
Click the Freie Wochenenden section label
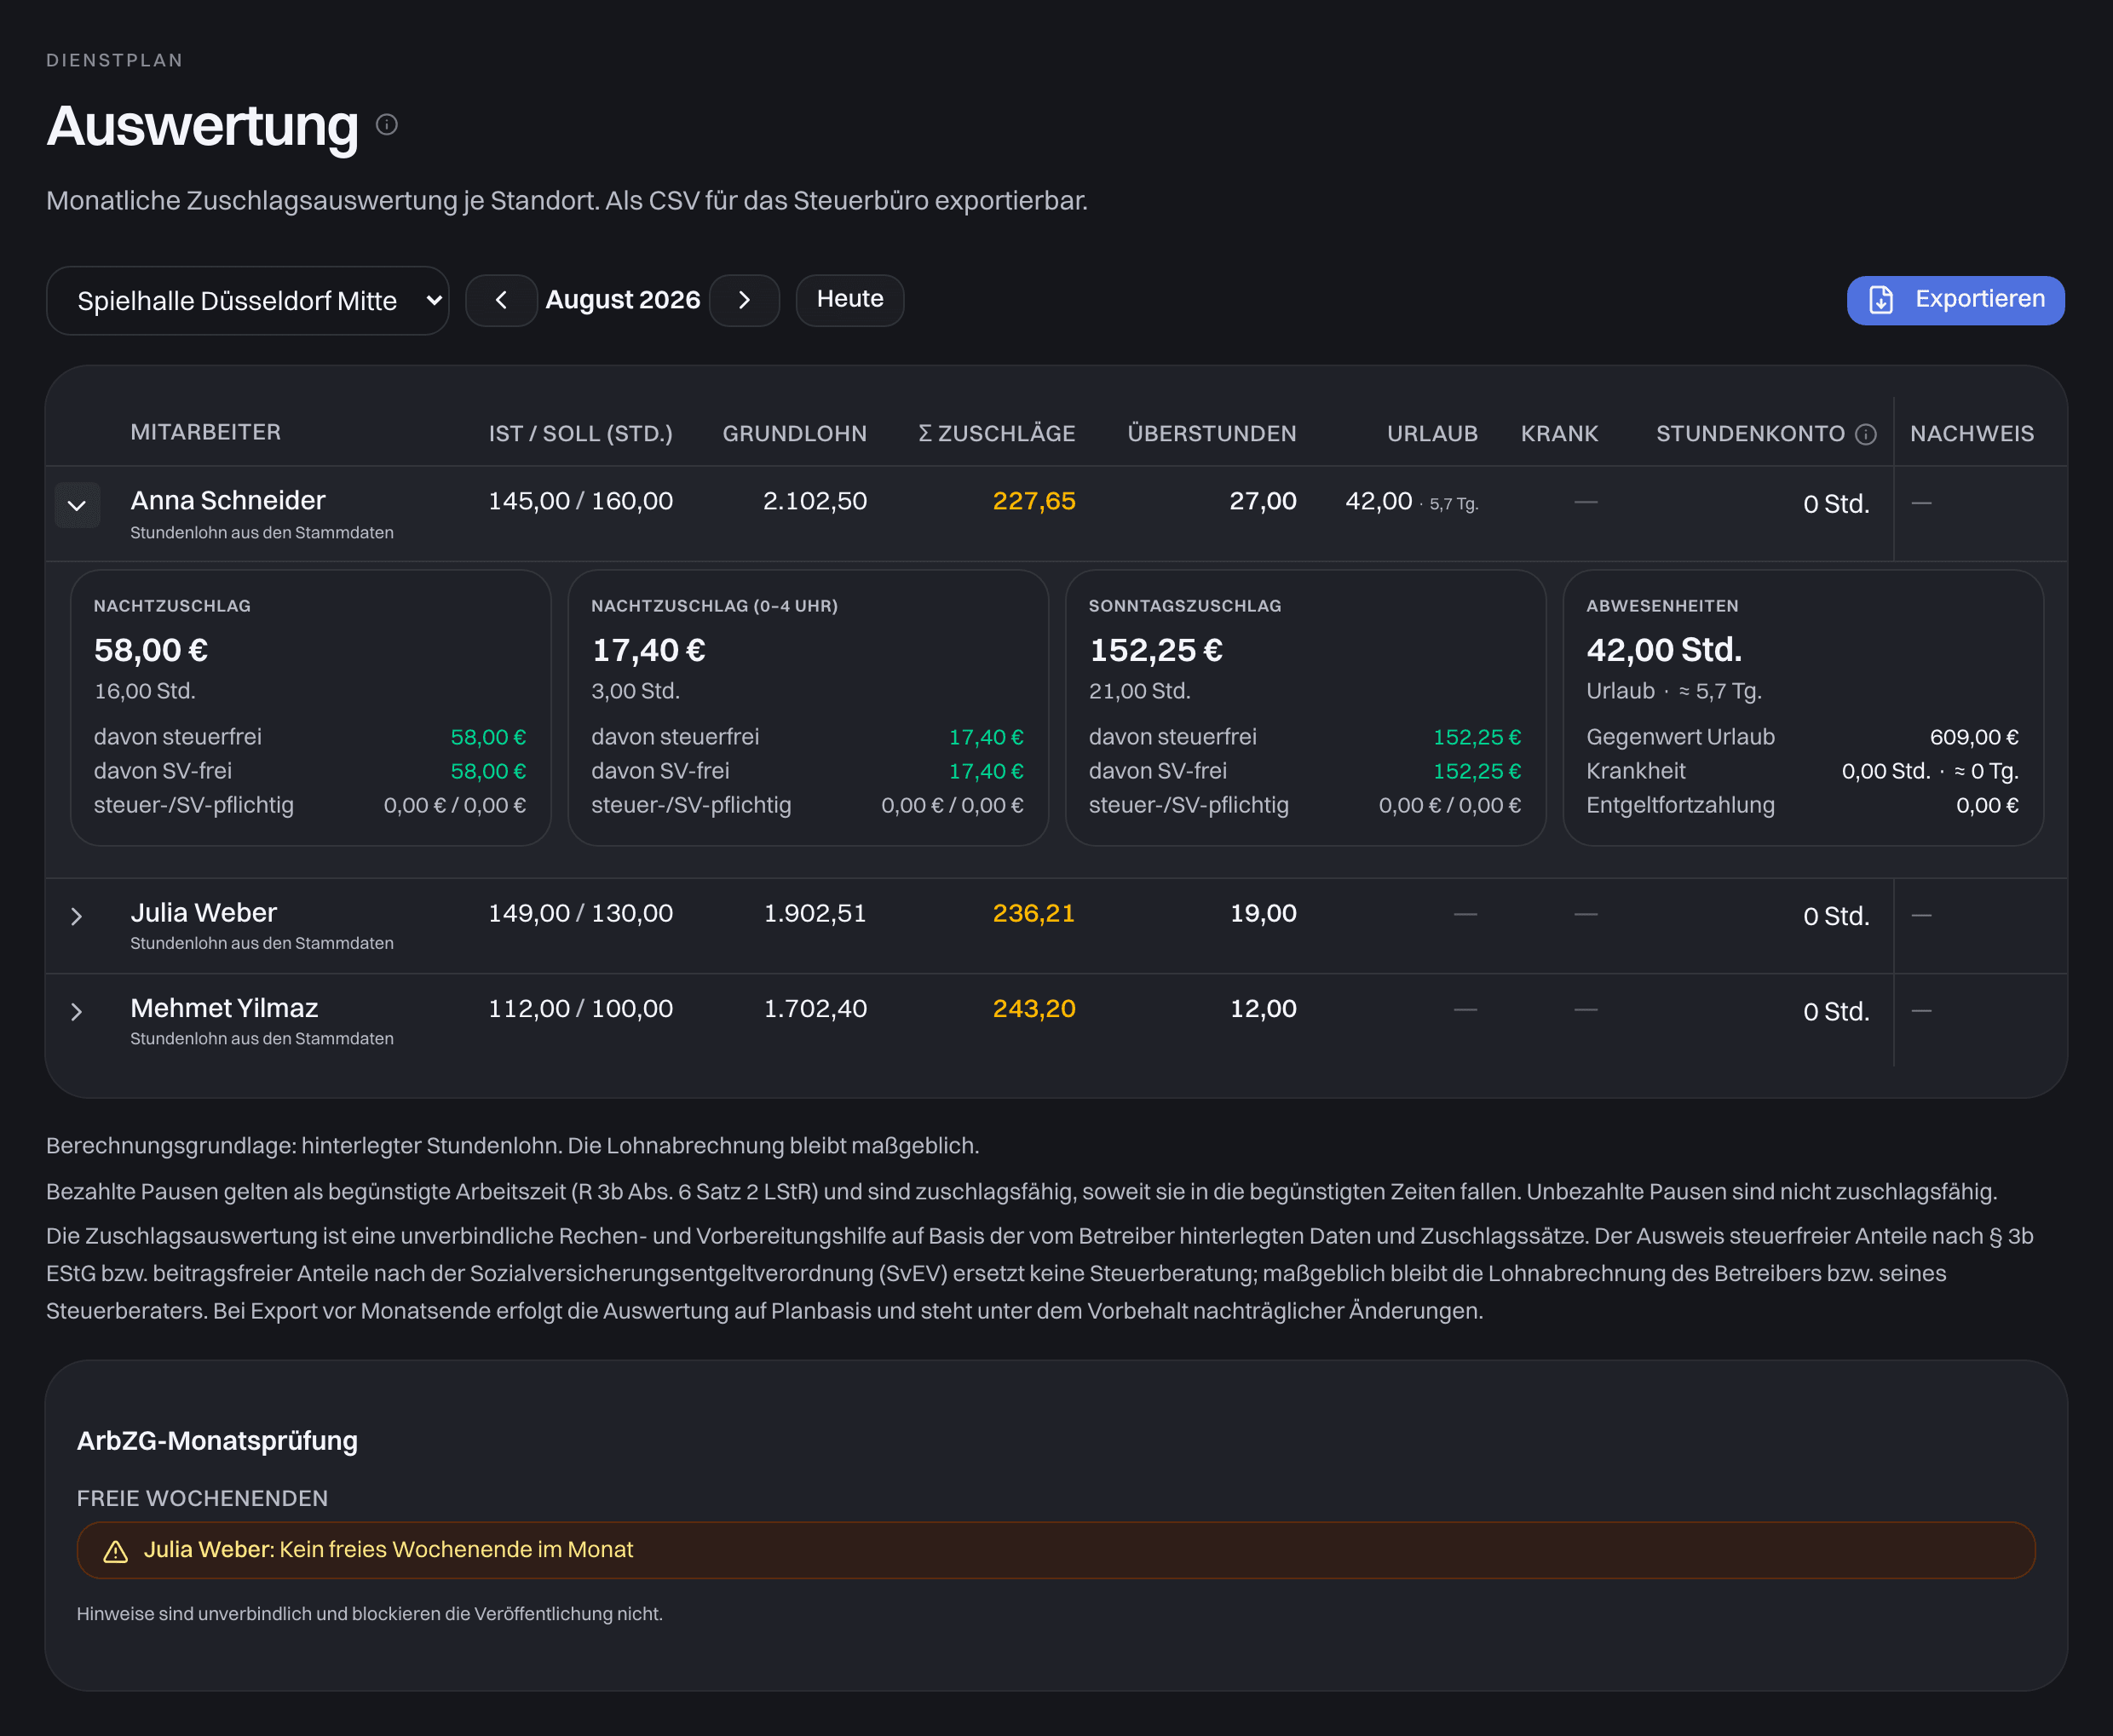click(x=202, y=1498)
